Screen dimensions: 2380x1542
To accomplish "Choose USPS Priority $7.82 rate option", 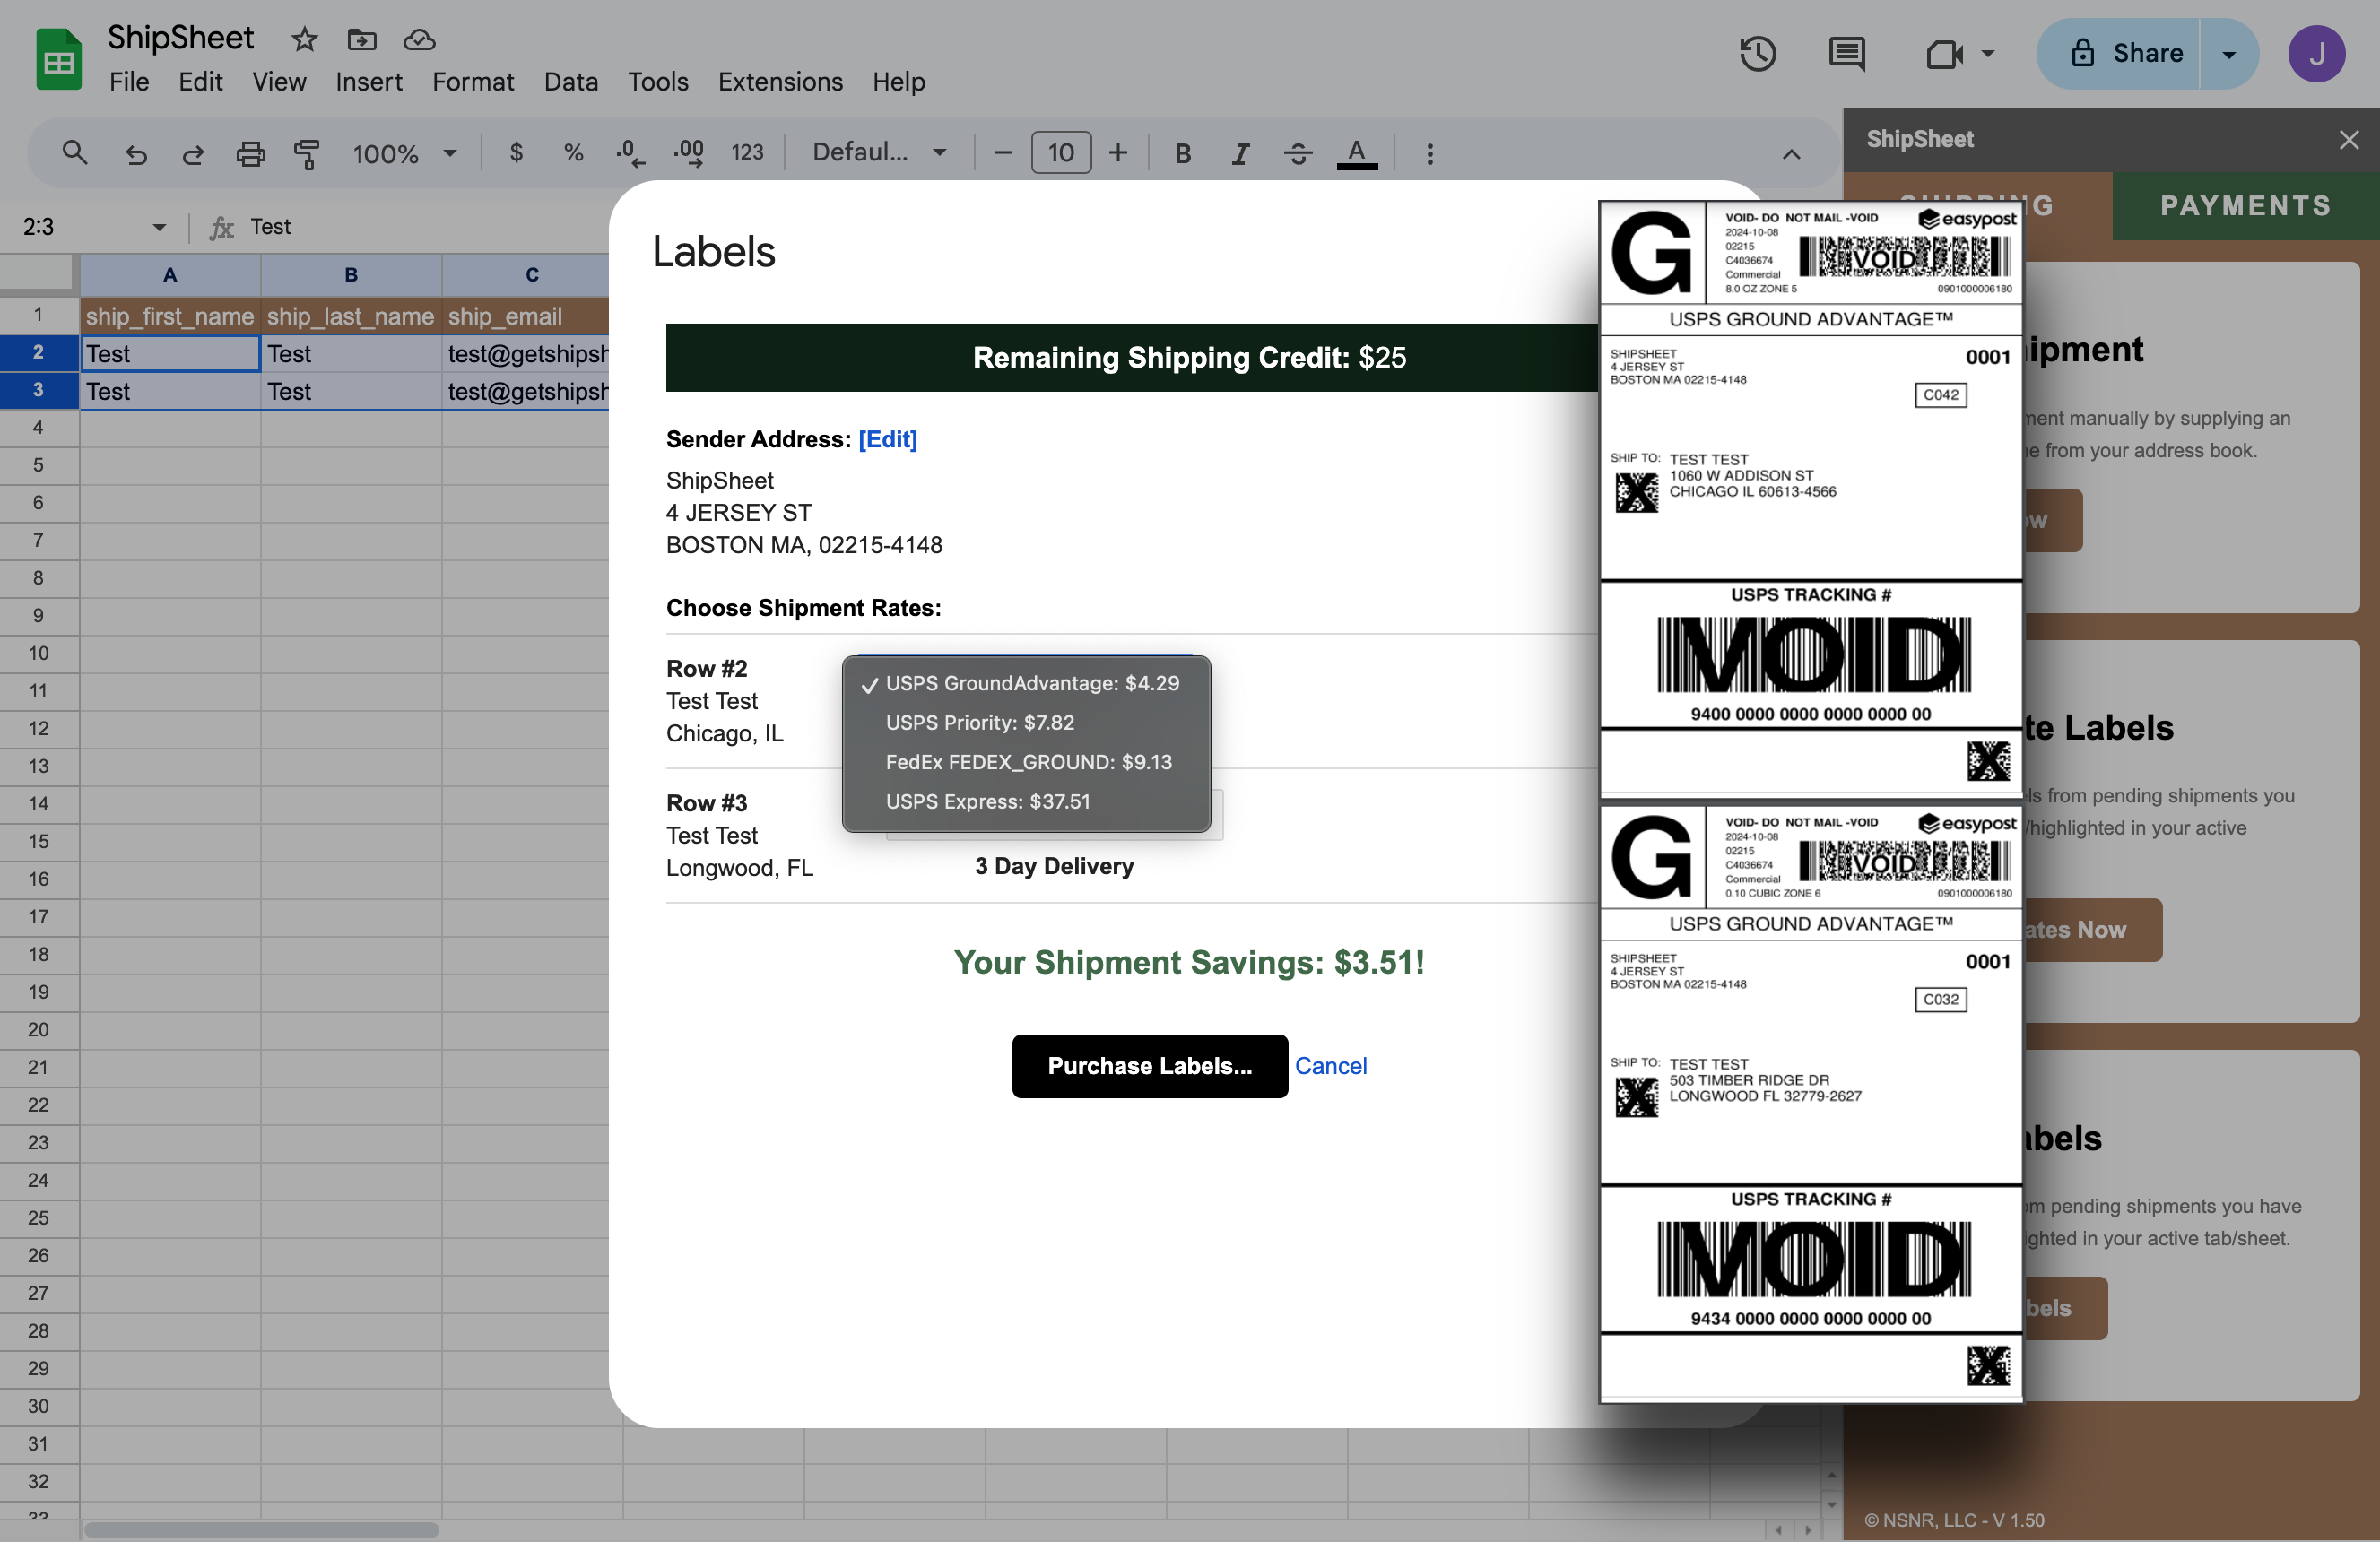I will [979, 723].
